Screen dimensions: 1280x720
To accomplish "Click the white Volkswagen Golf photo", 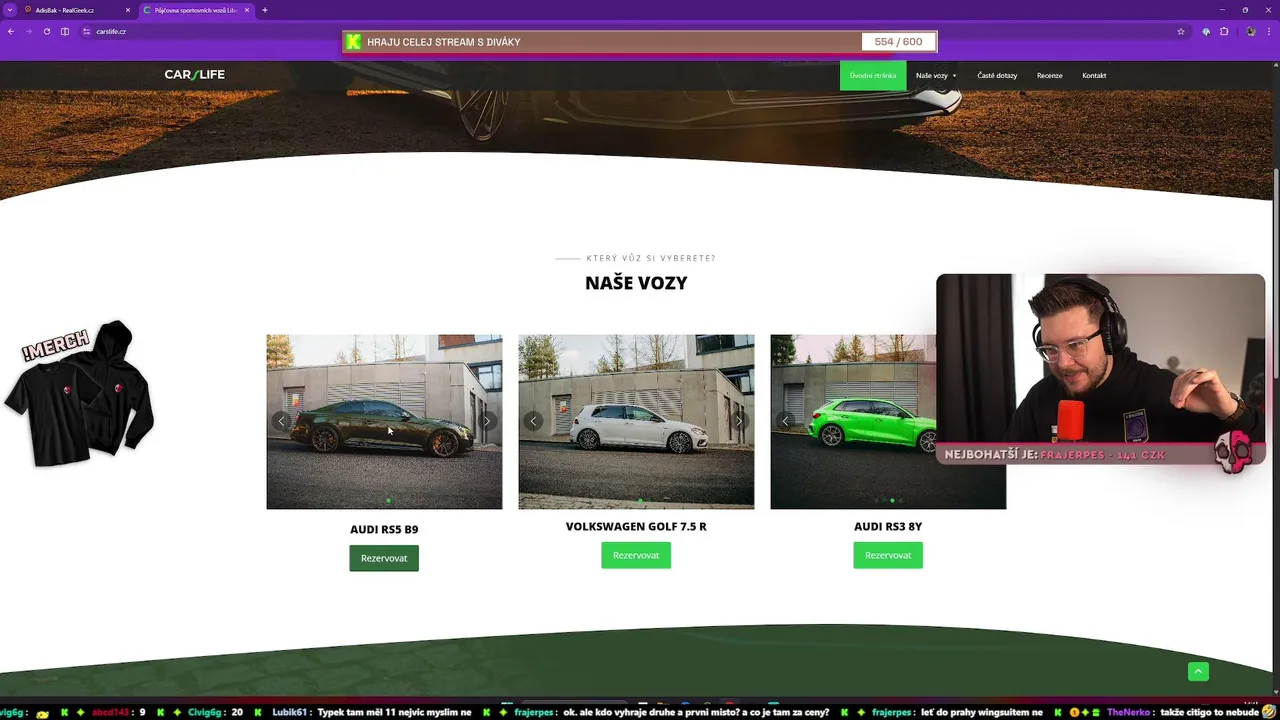I will [636, 421].
